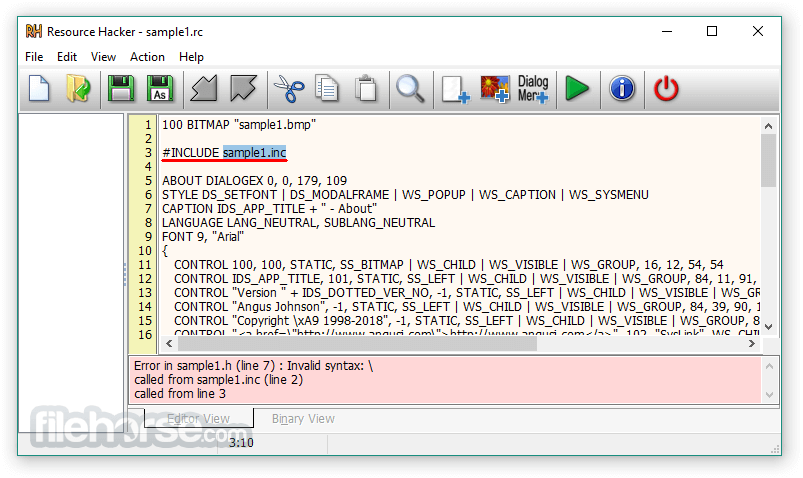Click the editor vertical scrollbar up arrow
803x478 pixels.
click(x=768, y=126)
